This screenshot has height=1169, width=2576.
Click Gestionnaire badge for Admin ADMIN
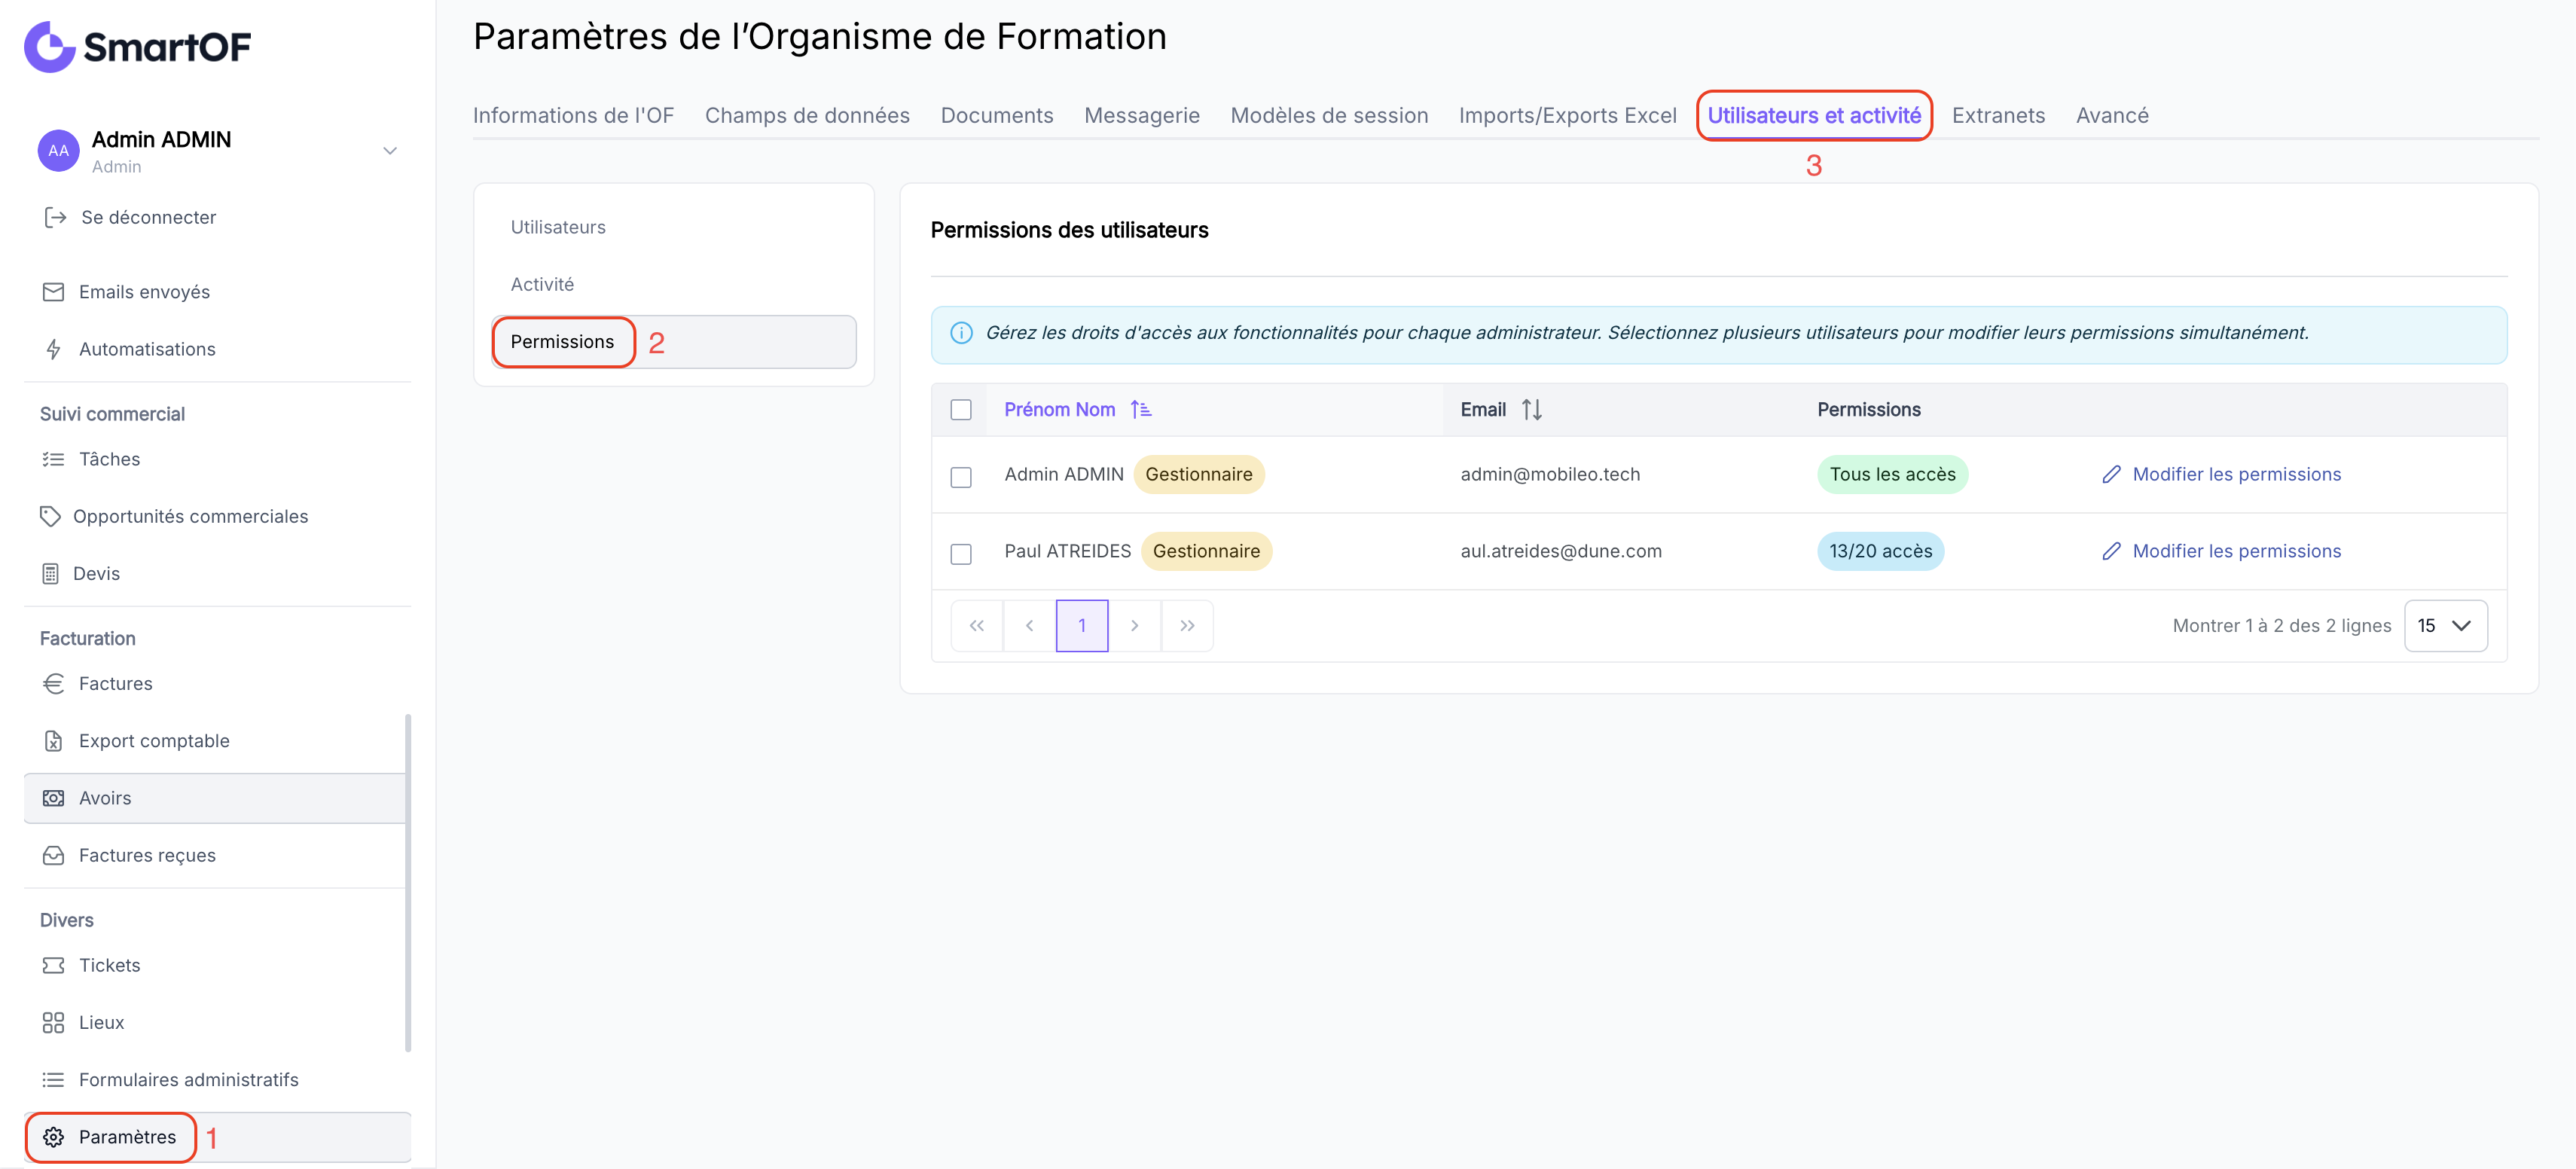tap(1198, 474)
